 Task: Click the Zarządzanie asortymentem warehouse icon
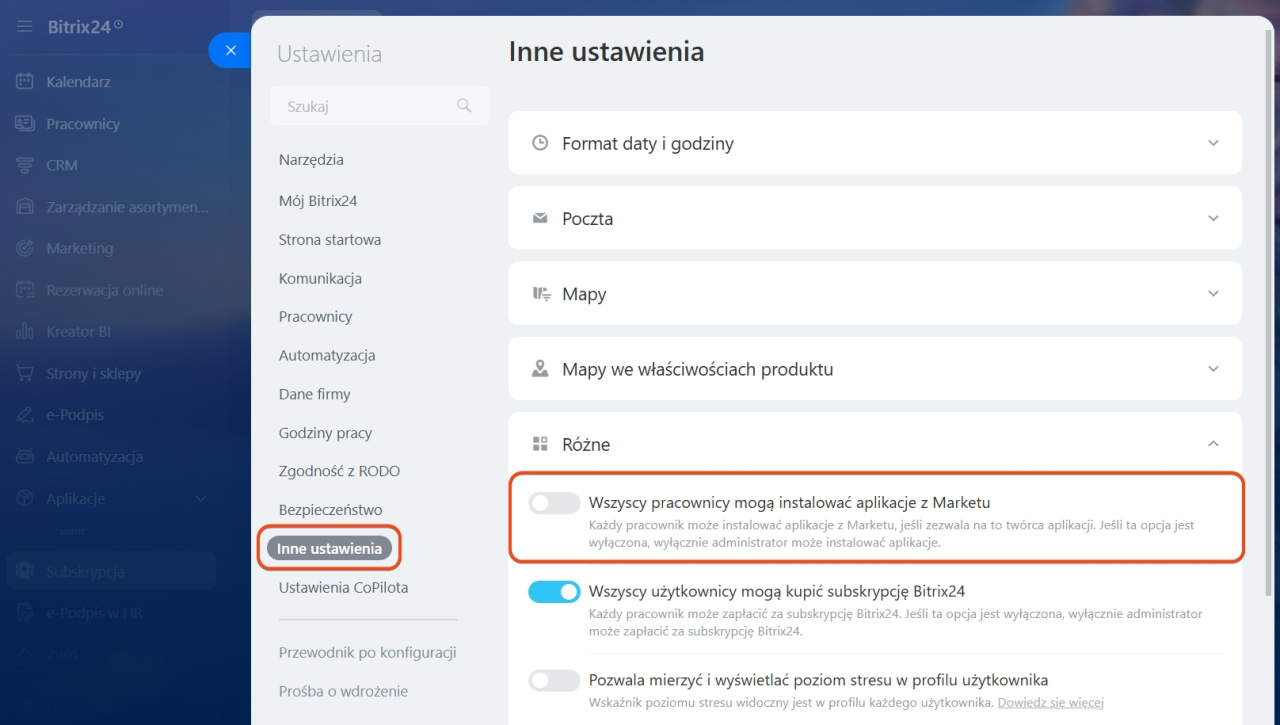pyautogui.click(x=25, y=207)
